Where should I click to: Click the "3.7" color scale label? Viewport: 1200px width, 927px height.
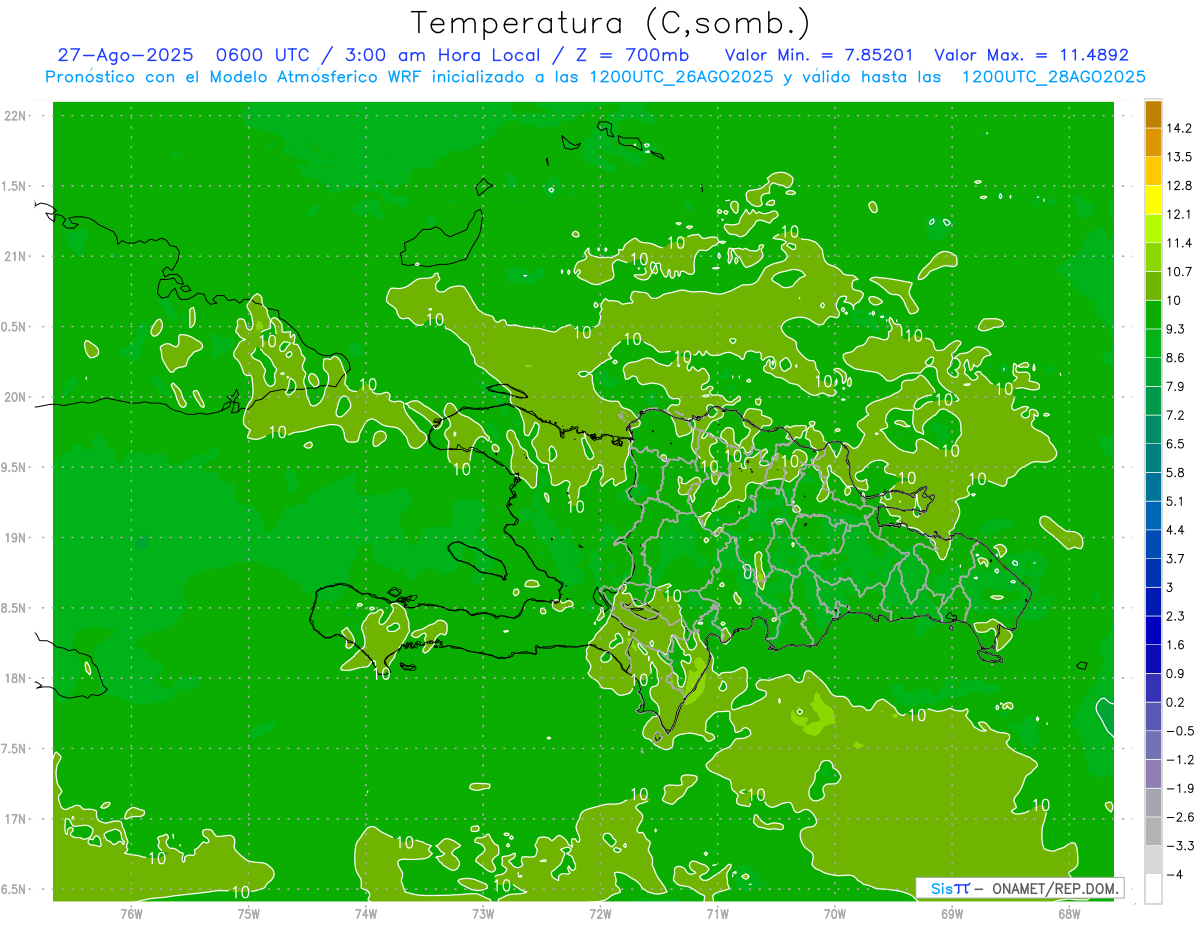point(1176,559)
